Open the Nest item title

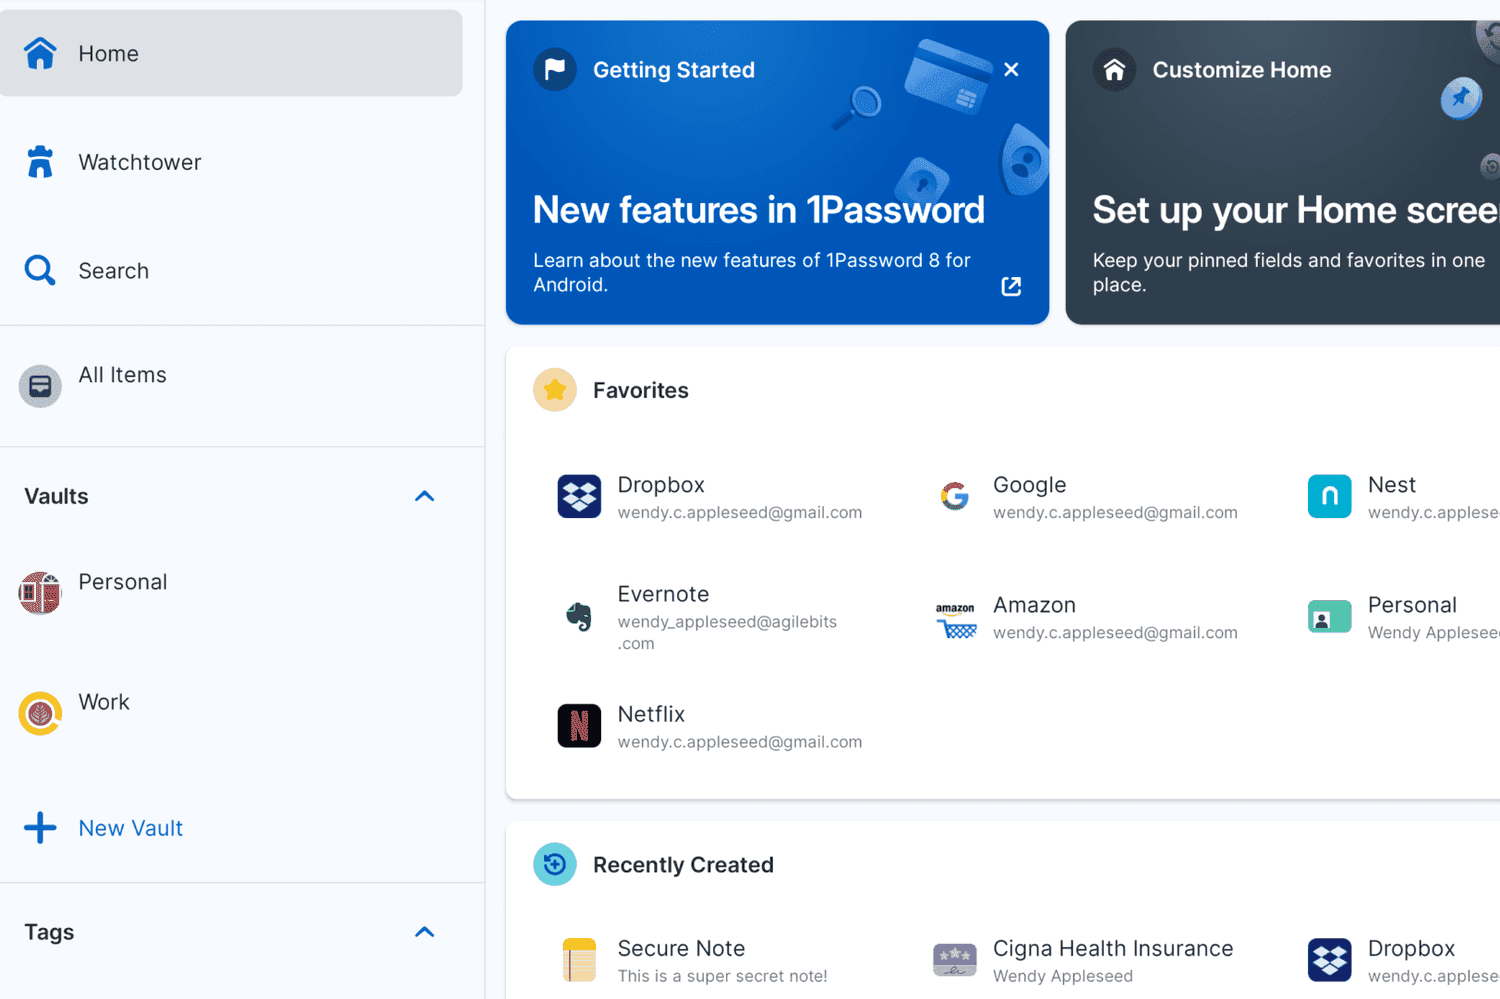pyautogui.click(x=1391, y=484)
